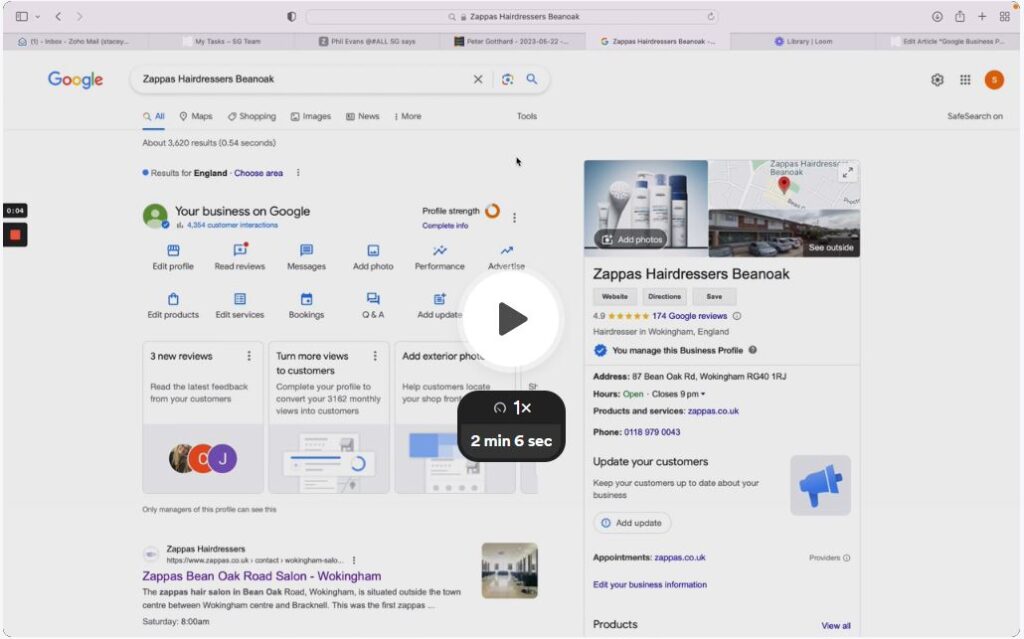Screen dimensions: 1024x639
Task: Switch to the Zoho Mail Inbox browser tab
Action: coord(74,41)
